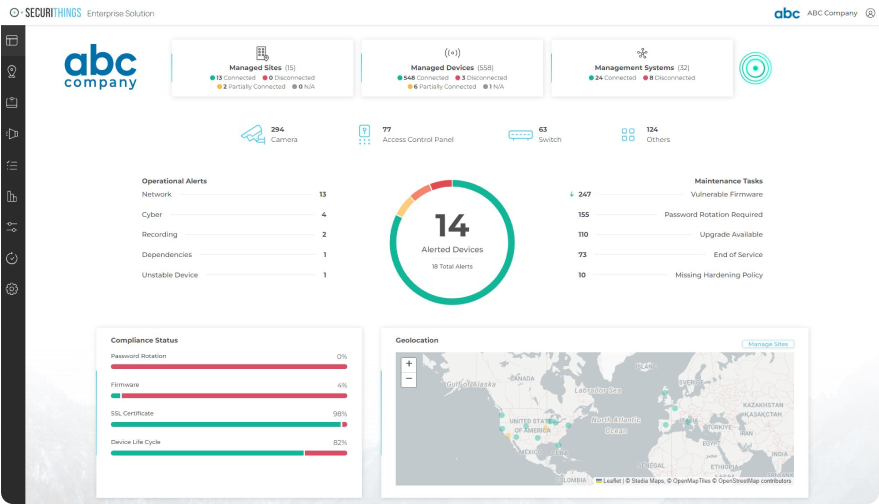The width and height of the screenshot is (879, 504).
Task: Open Password Rotation Required task
Action: tap(670, 215)
